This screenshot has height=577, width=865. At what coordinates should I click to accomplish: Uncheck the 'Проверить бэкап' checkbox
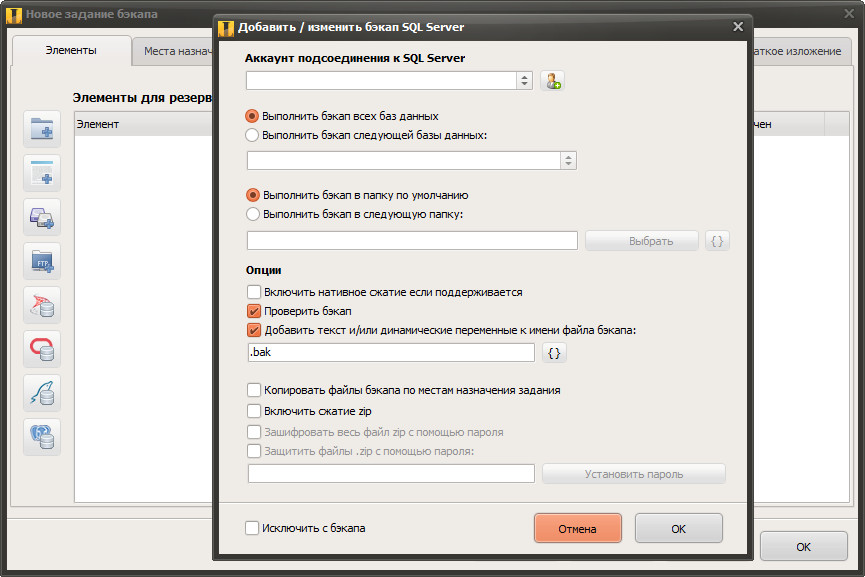253,311
